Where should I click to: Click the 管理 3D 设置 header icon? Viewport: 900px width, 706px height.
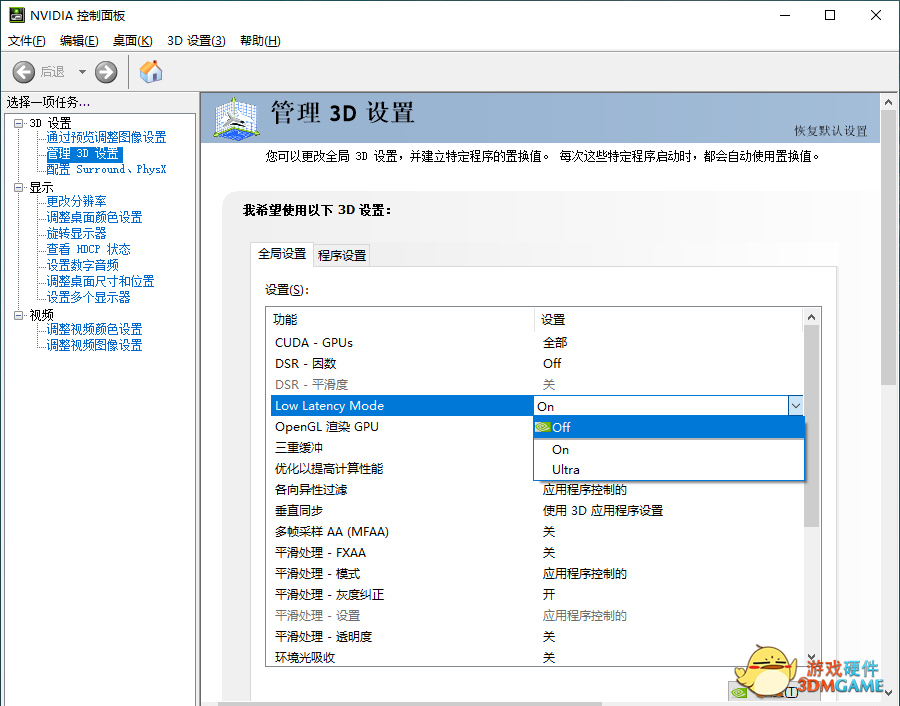coord(236,118)
